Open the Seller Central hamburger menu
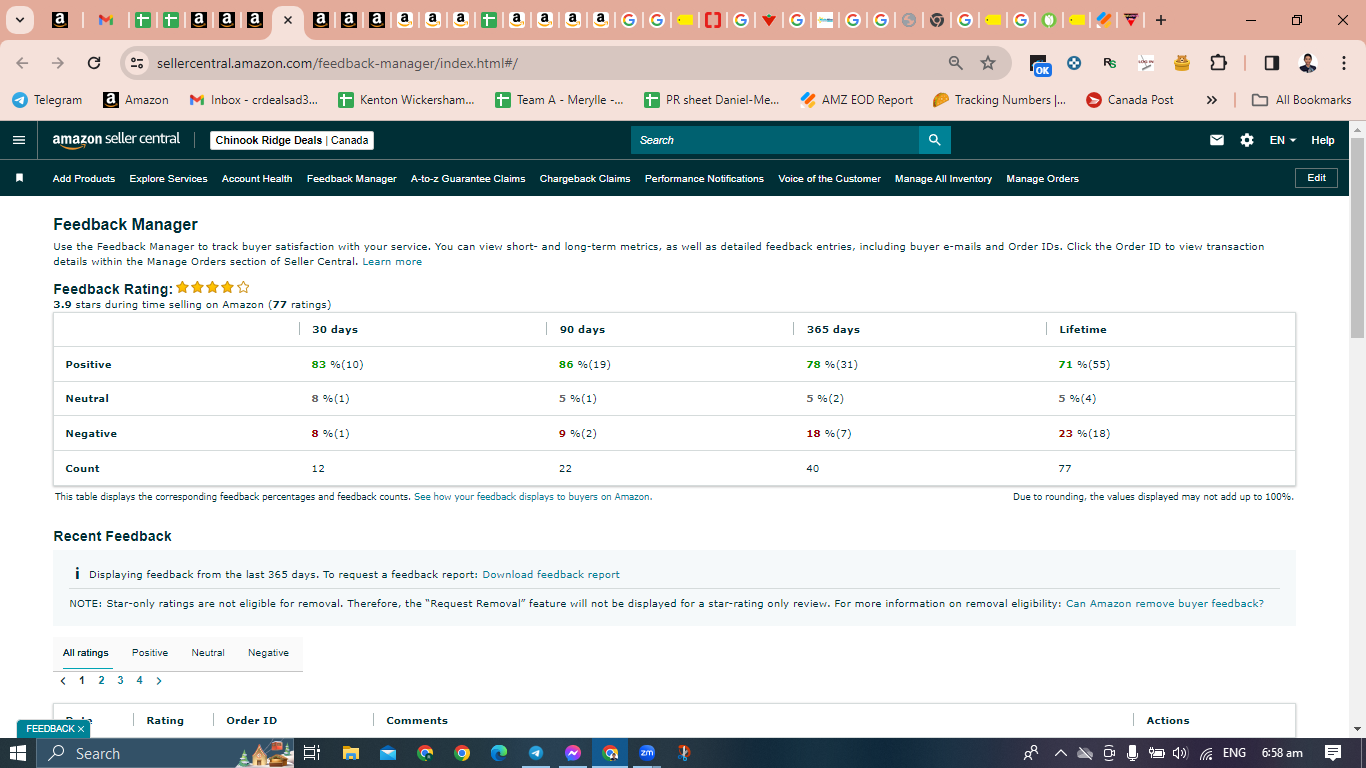The height and width of the screenshot is (768, 1366). (19, 140)
